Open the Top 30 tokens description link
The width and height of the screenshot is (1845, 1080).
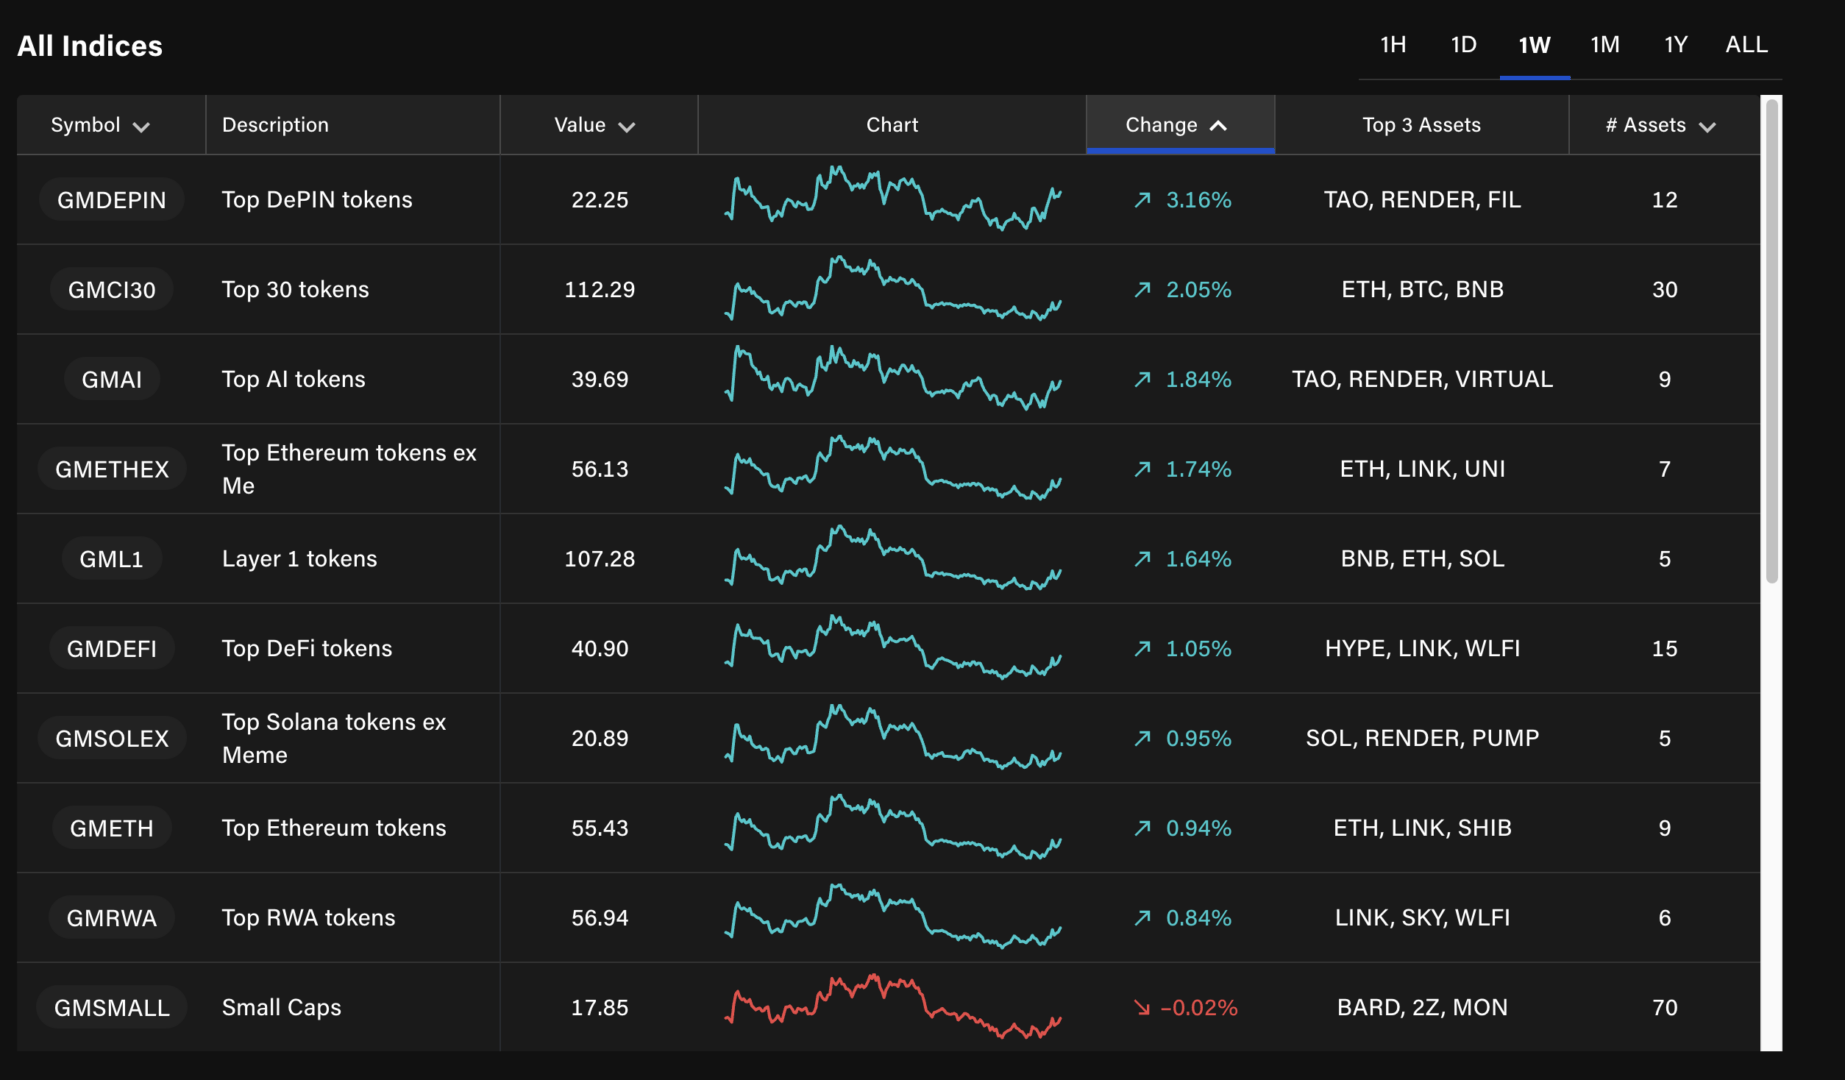click(x=295, y=289)
